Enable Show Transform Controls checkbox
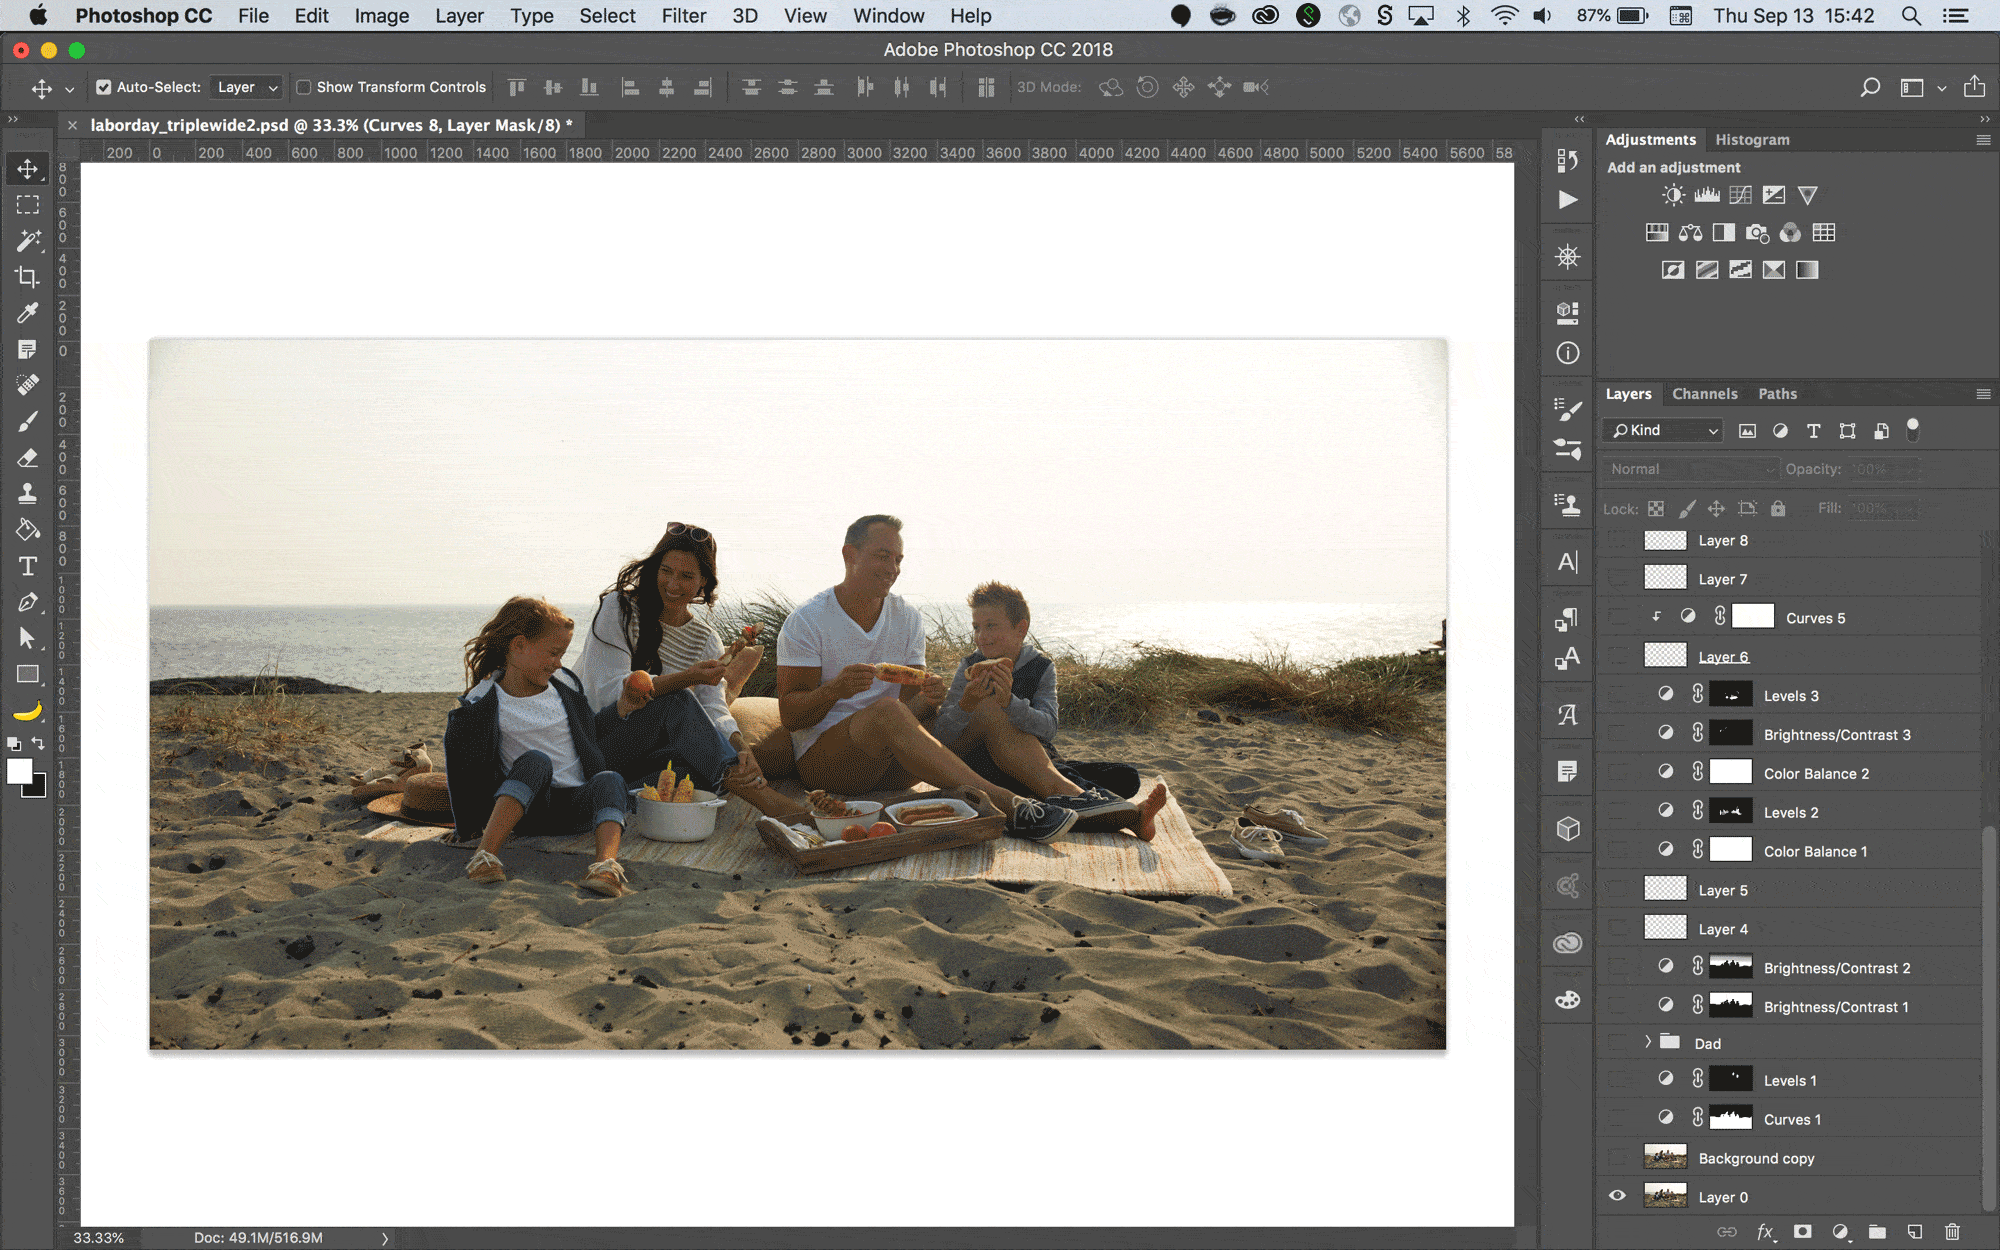 [x=304, y=87]
